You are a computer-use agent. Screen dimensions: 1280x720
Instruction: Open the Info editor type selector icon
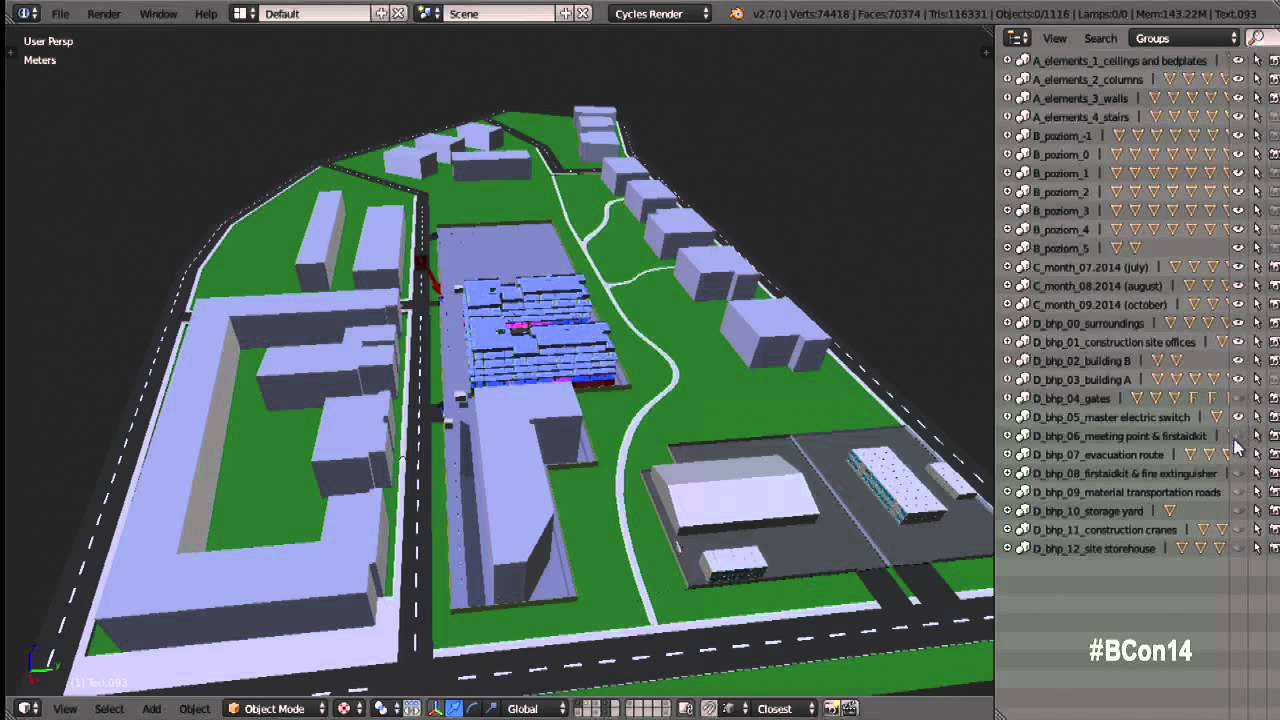[x=27, y=13]
